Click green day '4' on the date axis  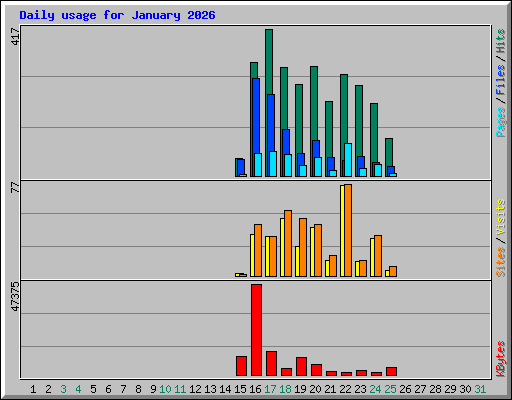coord(78,389)
